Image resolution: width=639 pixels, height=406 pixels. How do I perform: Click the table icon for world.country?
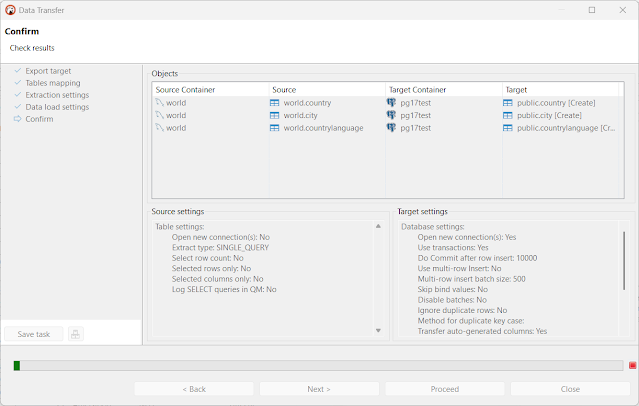point(275,103)
